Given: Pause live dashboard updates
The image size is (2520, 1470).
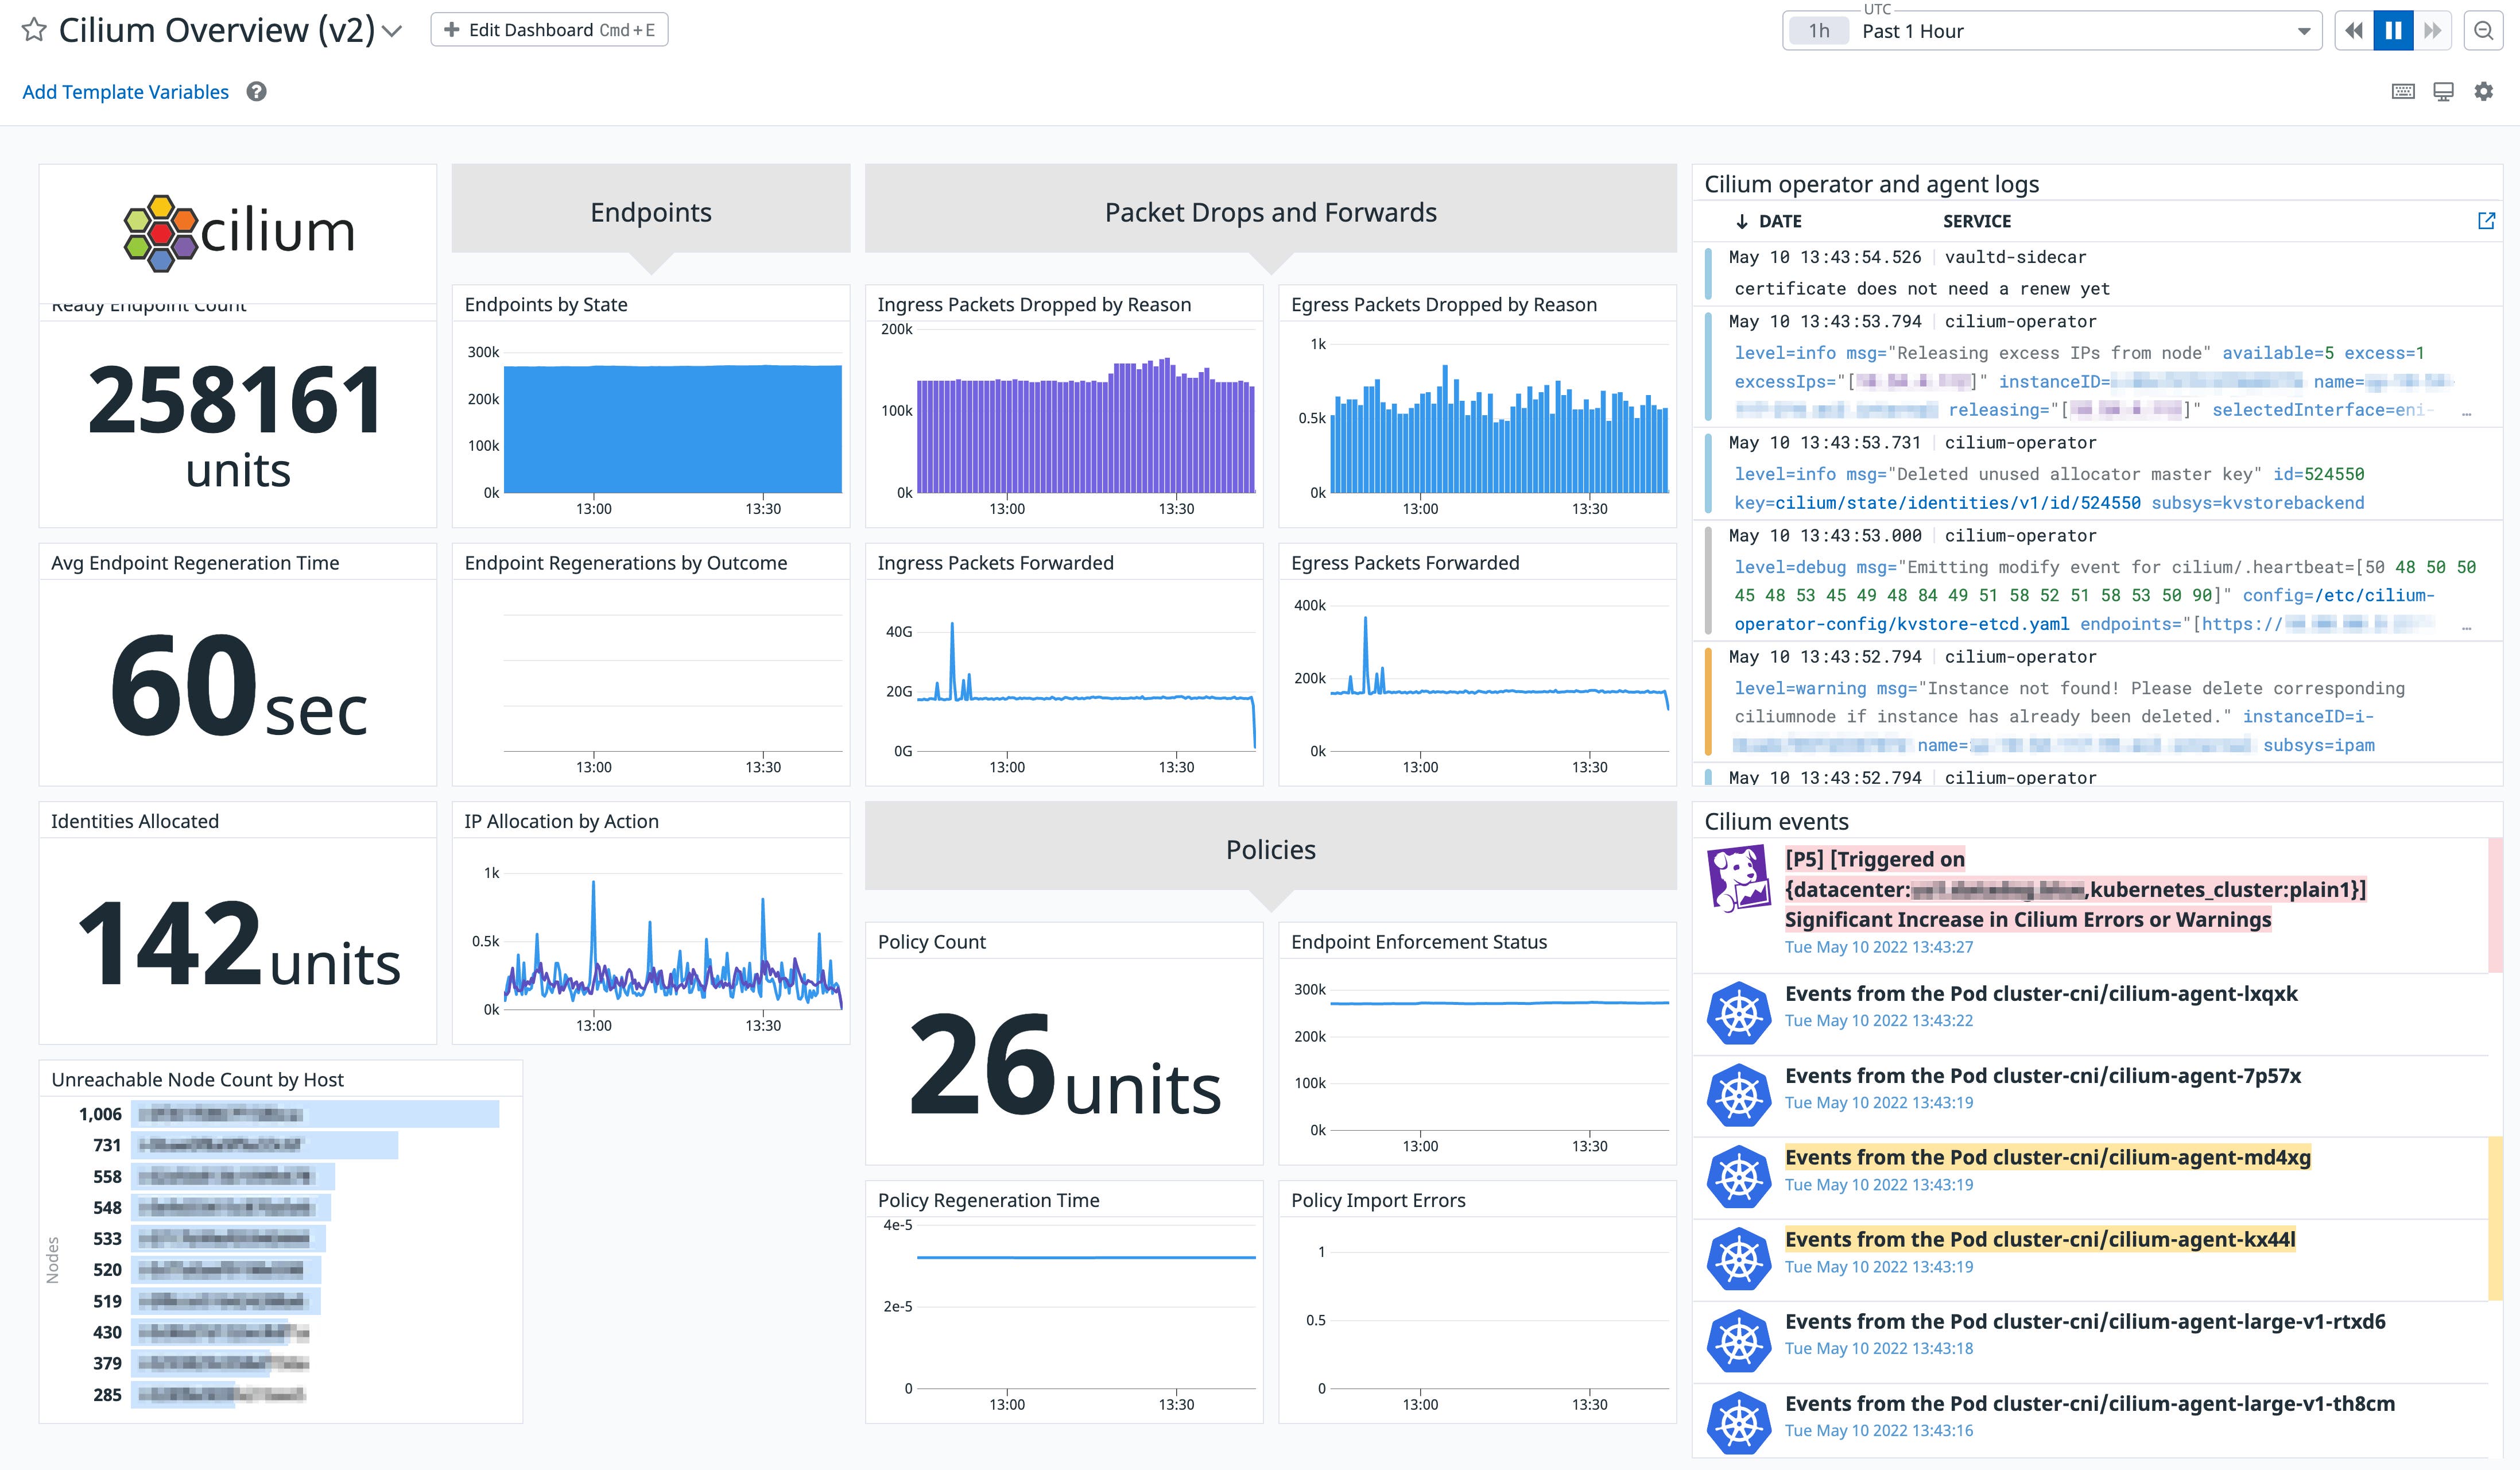Looking at the screenshot, I should pyautogui.click(x=2392, y=30).
